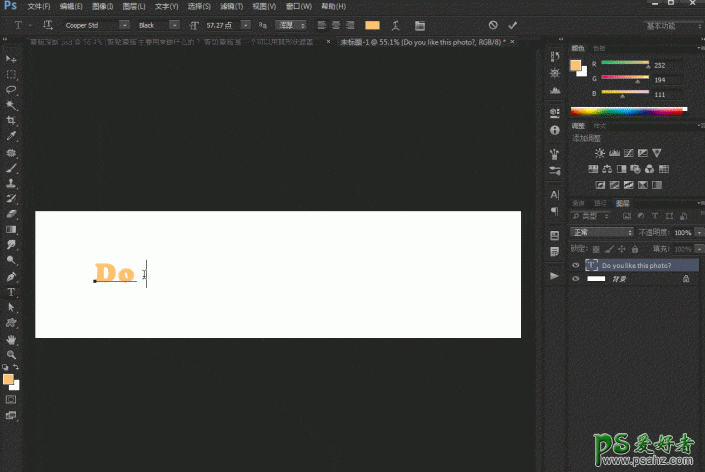Select the Custom Shape tool
This screenshot has width=705, height=472.
(11, 323)
